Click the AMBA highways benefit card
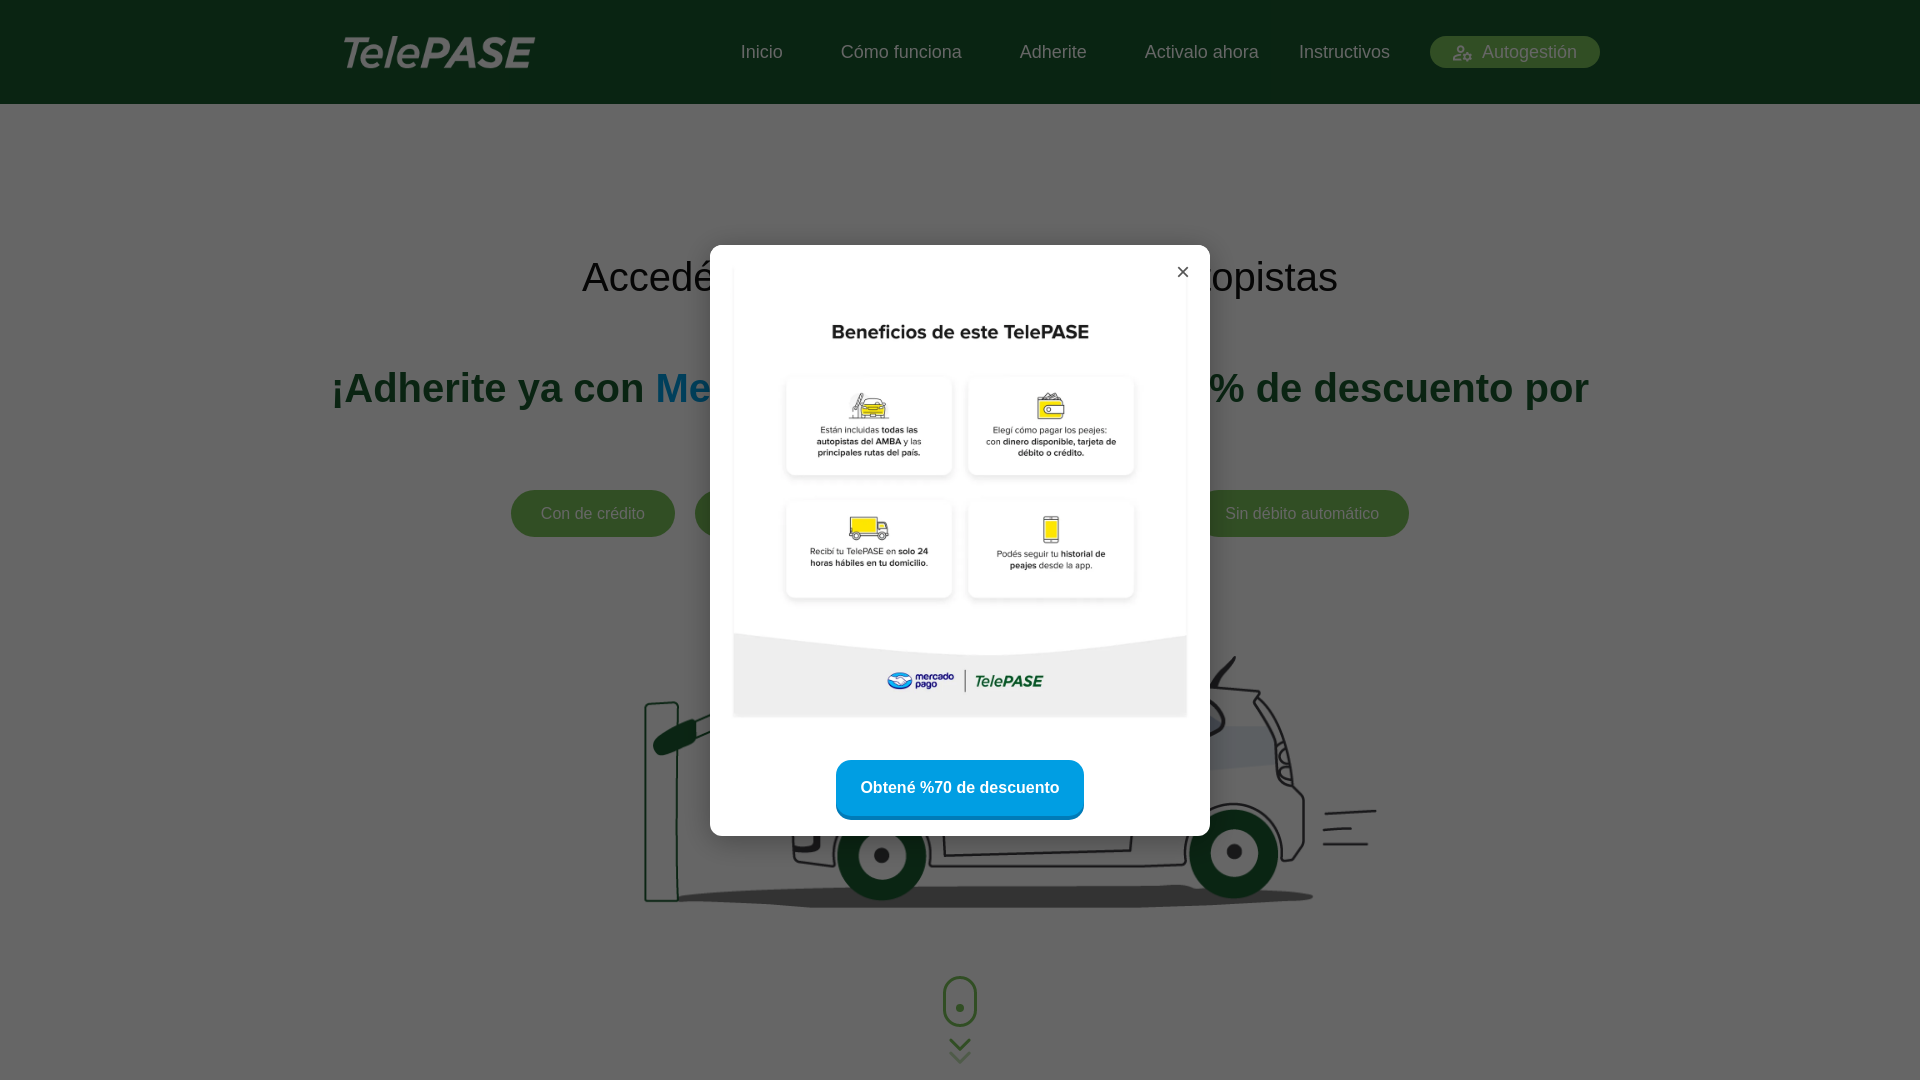 (869, 426)
